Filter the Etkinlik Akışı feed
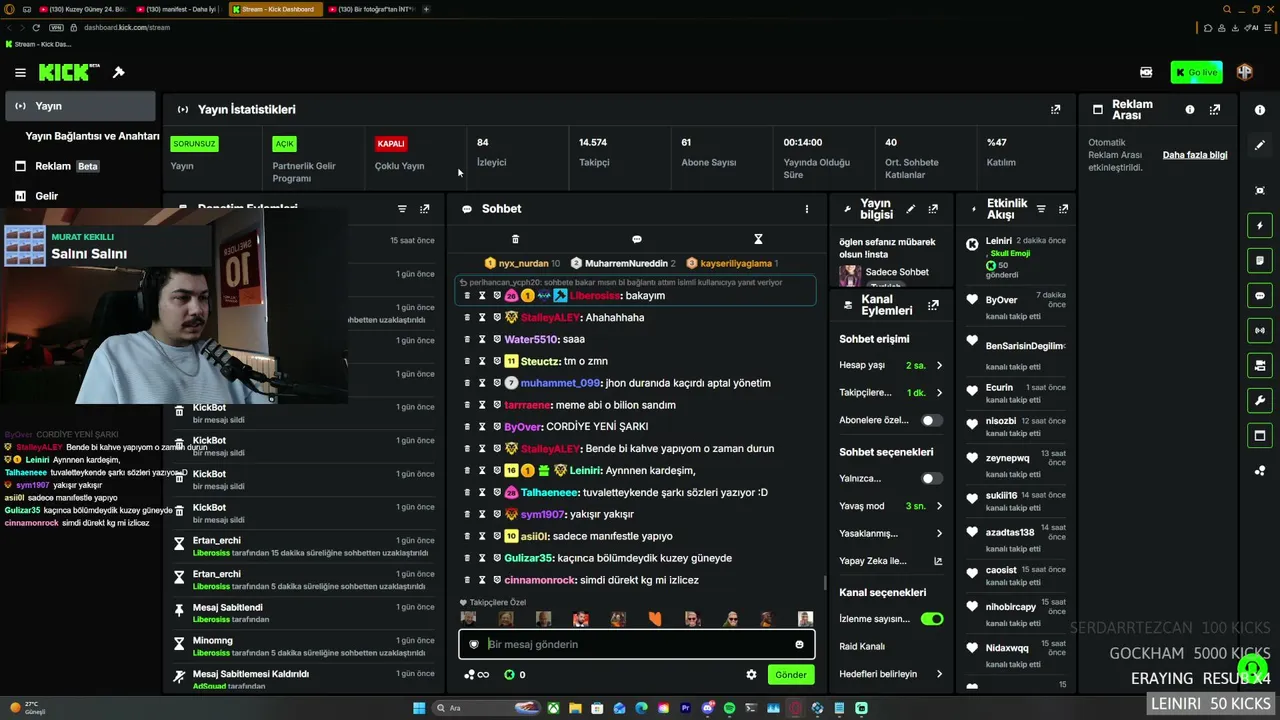The width and height of the screenshot is (1280, 720). [1041, 209]
